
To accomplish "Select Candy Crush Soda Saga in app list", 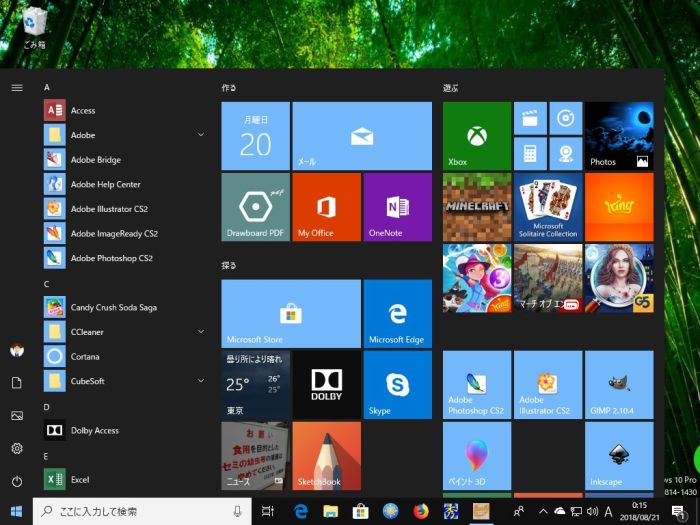I will [x=113, y=307].
